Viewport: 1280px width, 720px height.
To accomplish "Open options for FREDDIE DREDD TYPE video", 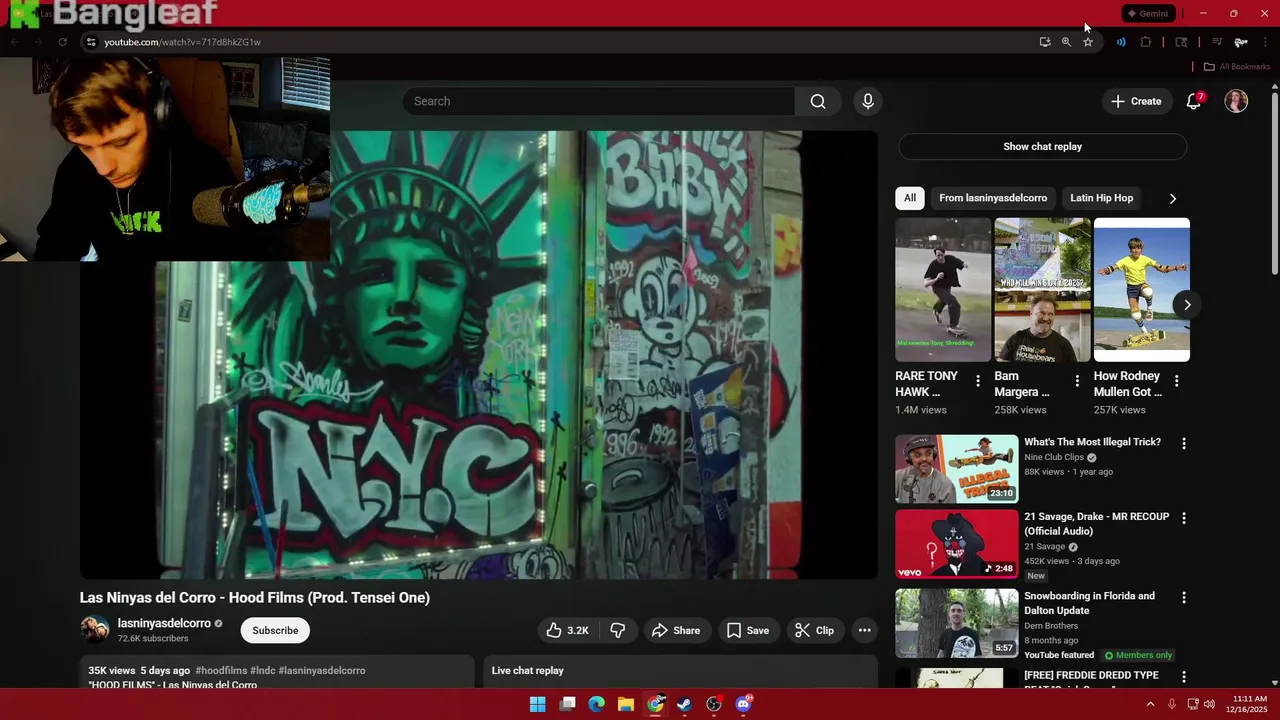I will (x=1184, y=677).
